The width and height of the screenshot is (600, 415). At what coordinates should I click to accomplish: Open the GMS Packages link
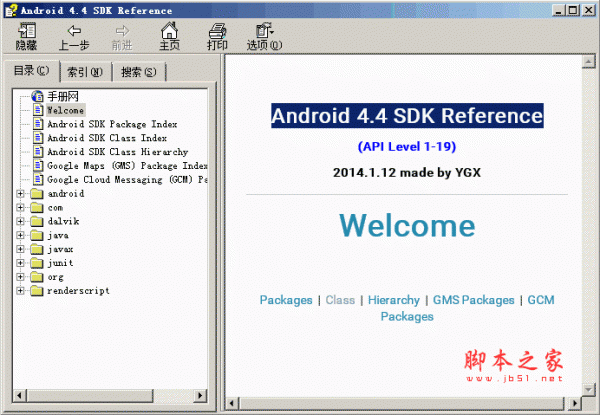click(x=473, y=300)
